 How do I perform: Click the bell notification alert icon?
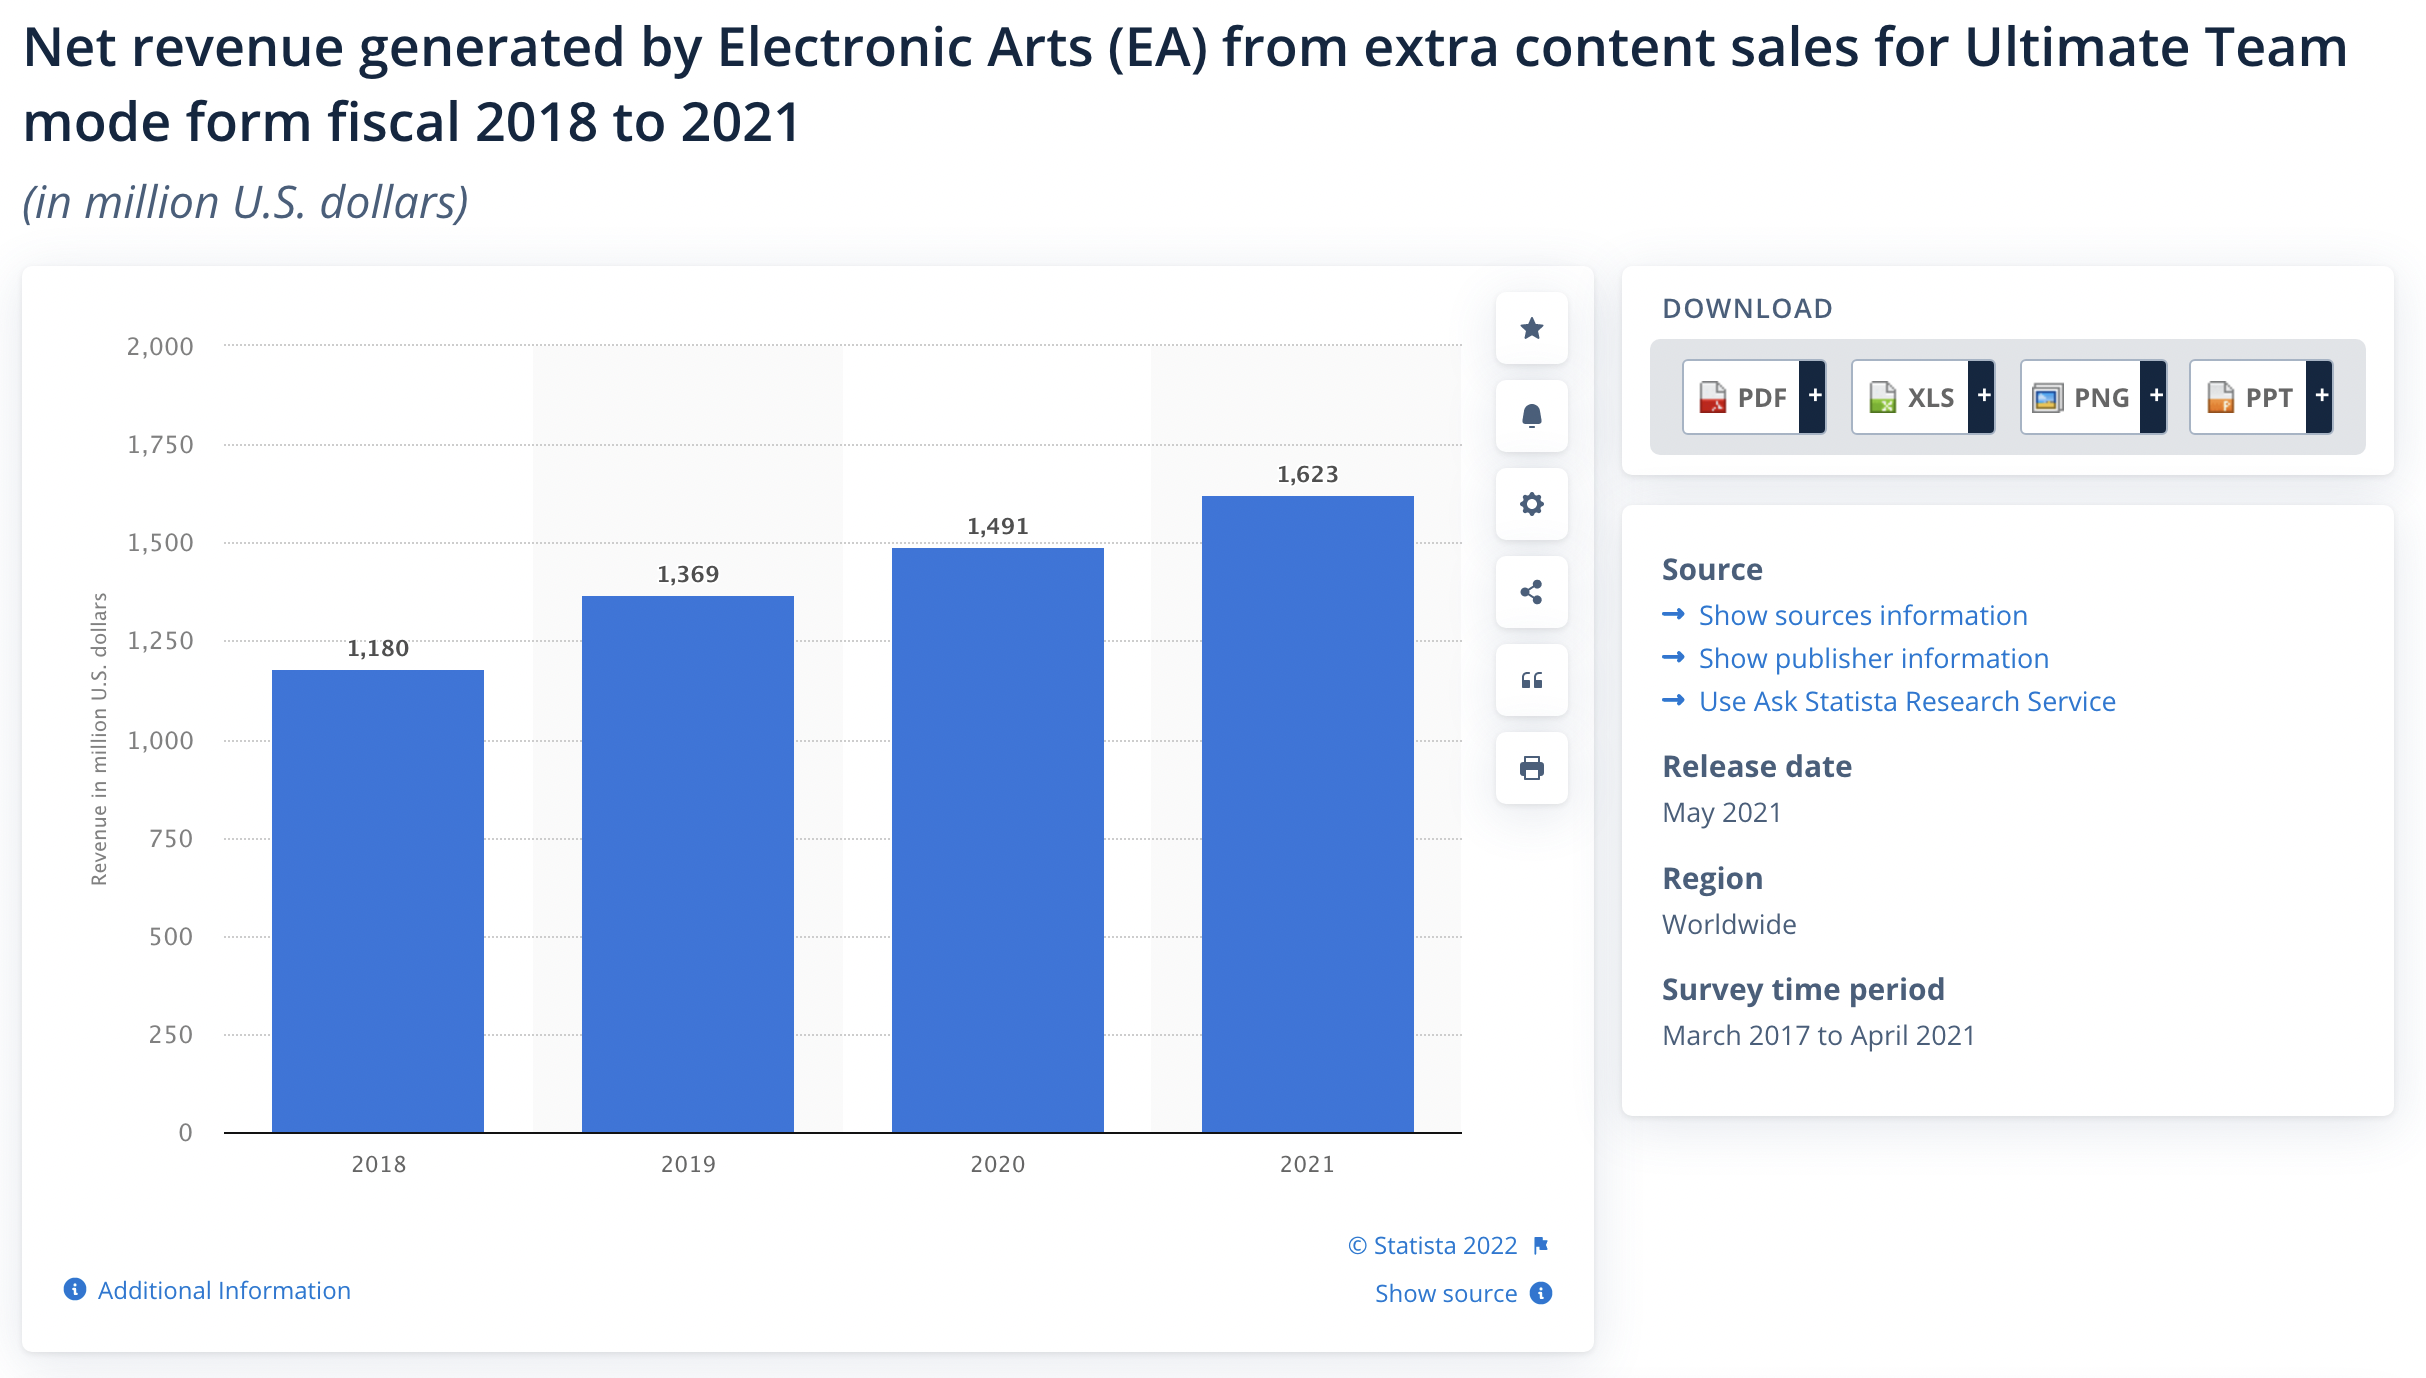pos(1531,416)
